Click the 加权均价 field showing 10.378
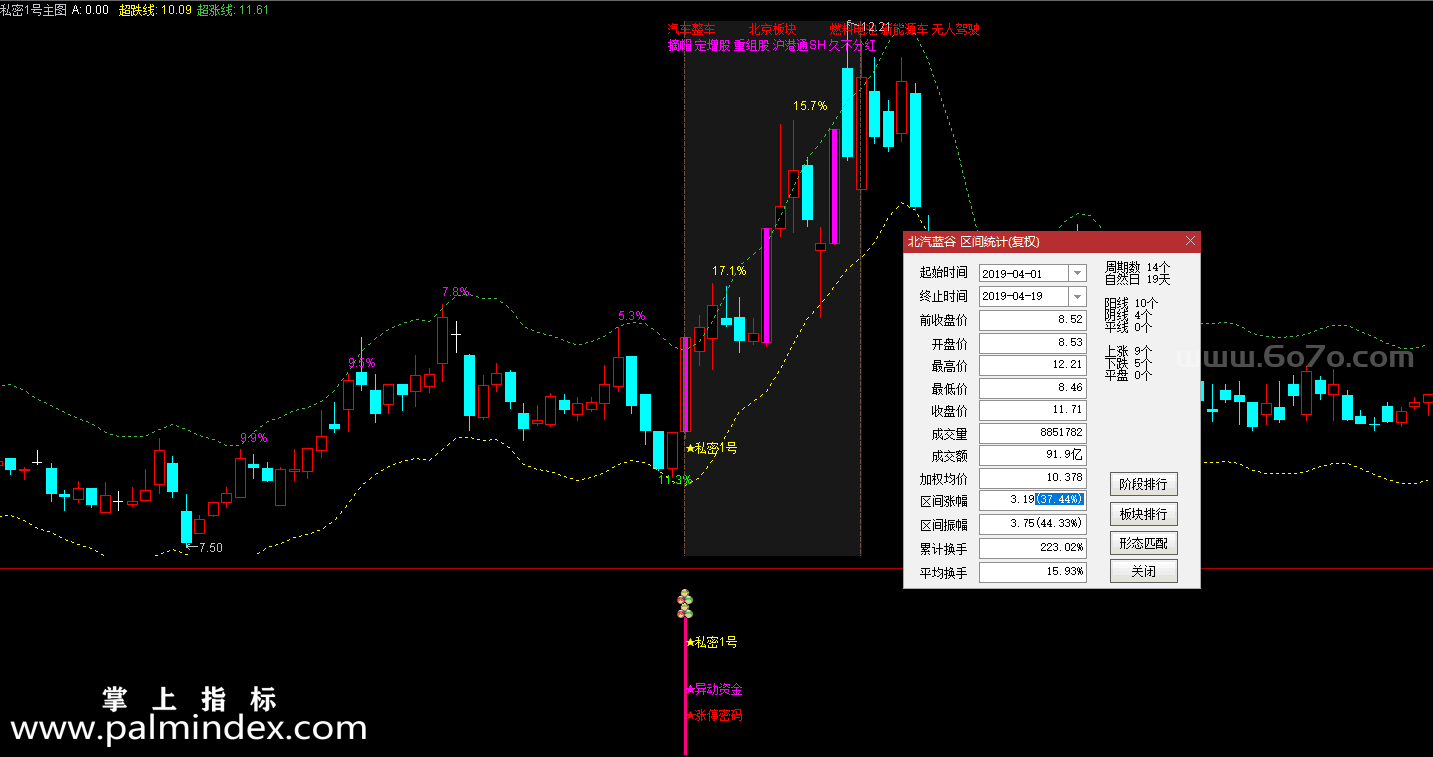 1032,478
